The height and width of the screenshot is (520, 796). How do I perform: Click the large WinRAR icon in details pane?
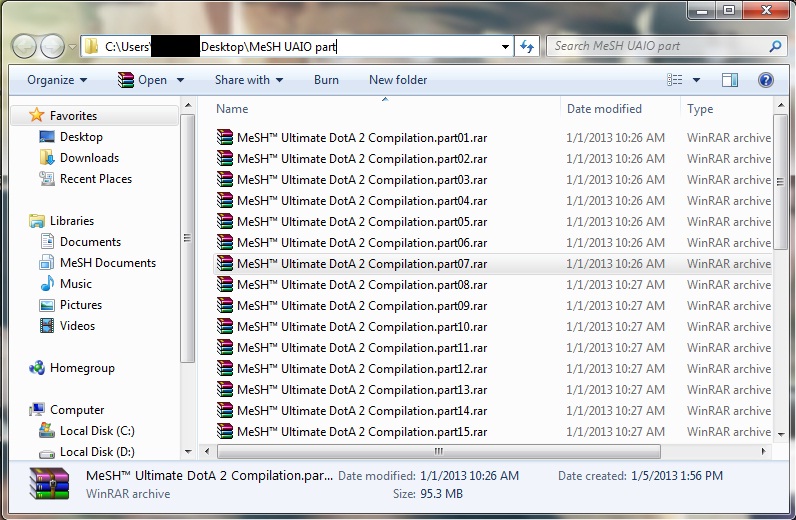click(x=49, y=483)
